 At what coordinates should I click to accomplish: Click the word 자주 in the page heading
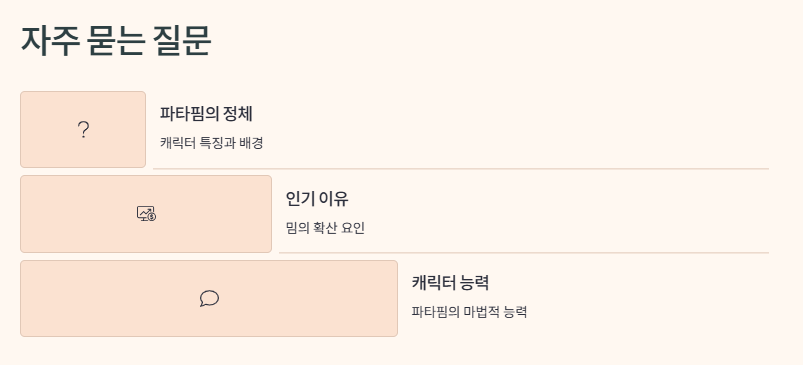50,40
